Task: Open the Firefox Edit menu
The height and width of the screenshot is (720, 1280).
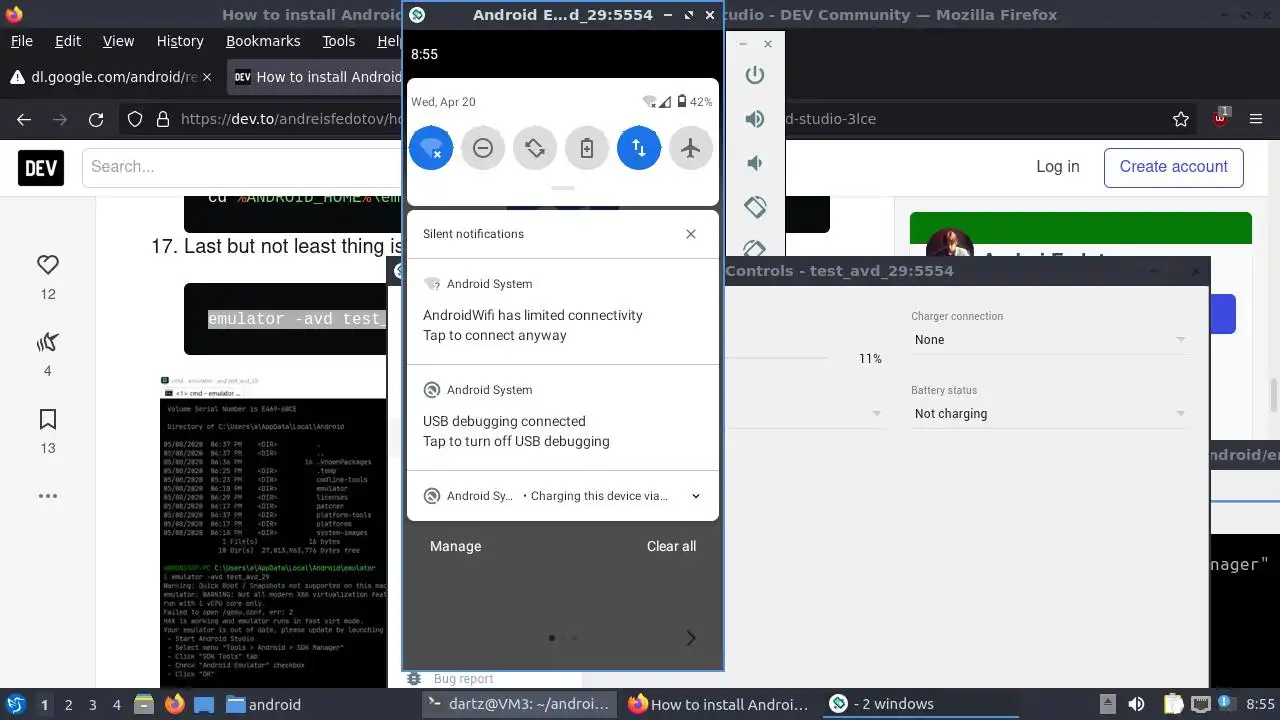Action: pos(68,41)
